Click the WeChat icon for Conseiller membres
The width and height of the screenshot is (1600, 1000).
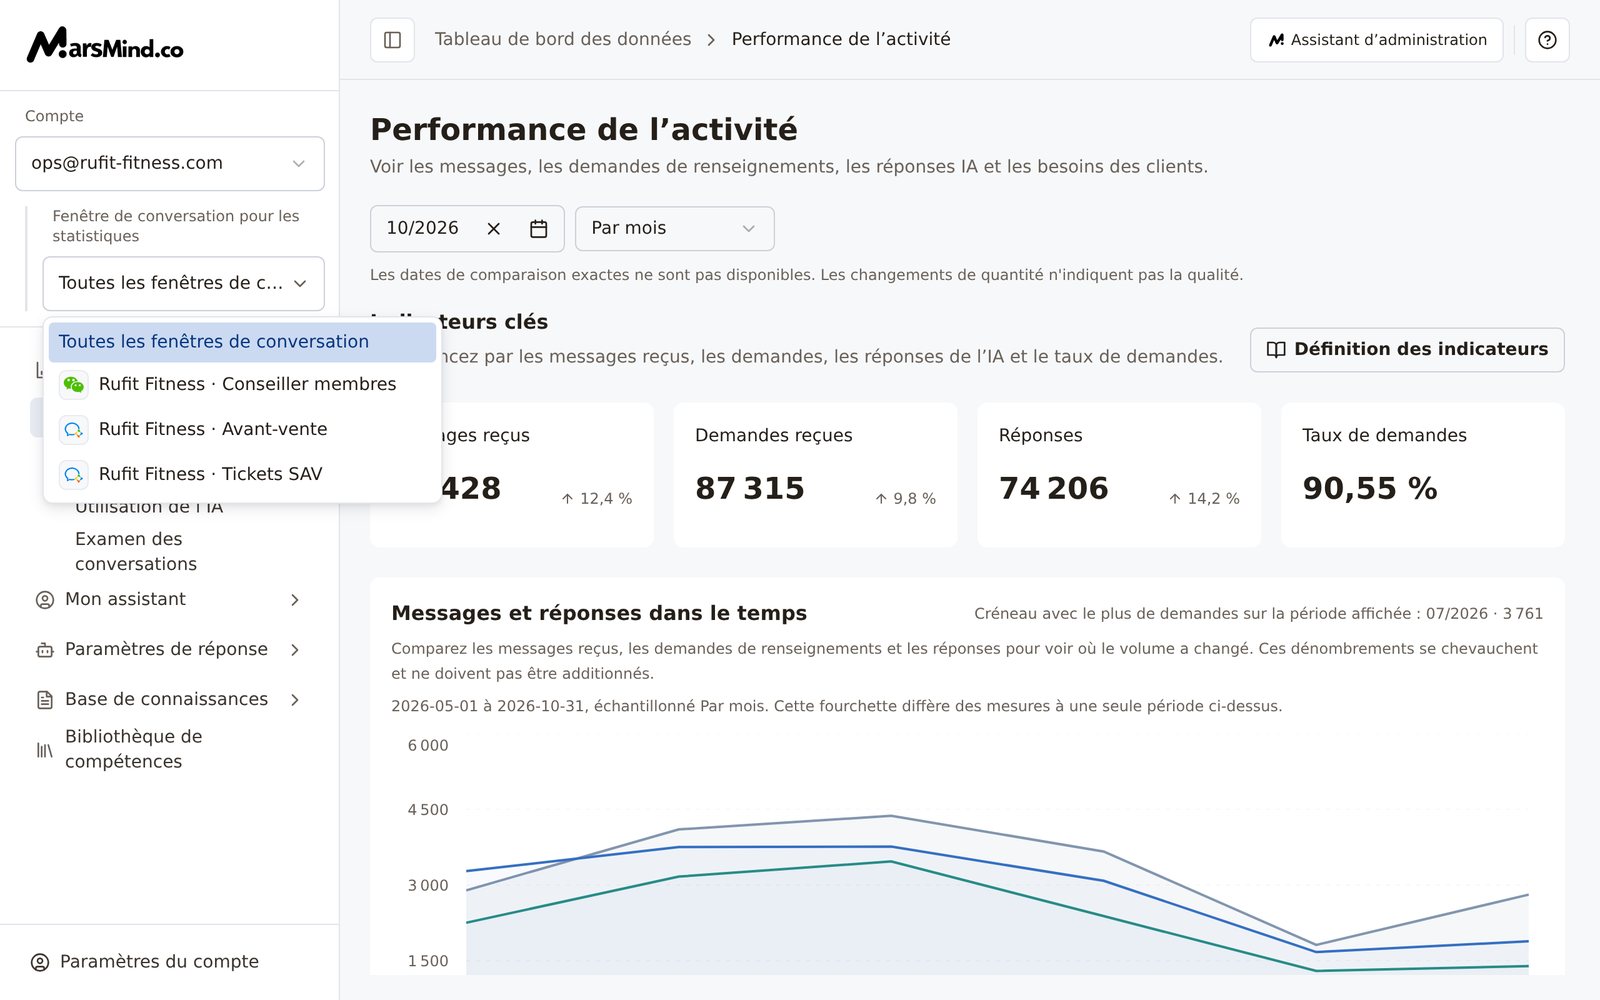pyautogui.click(x=74, y=385)
